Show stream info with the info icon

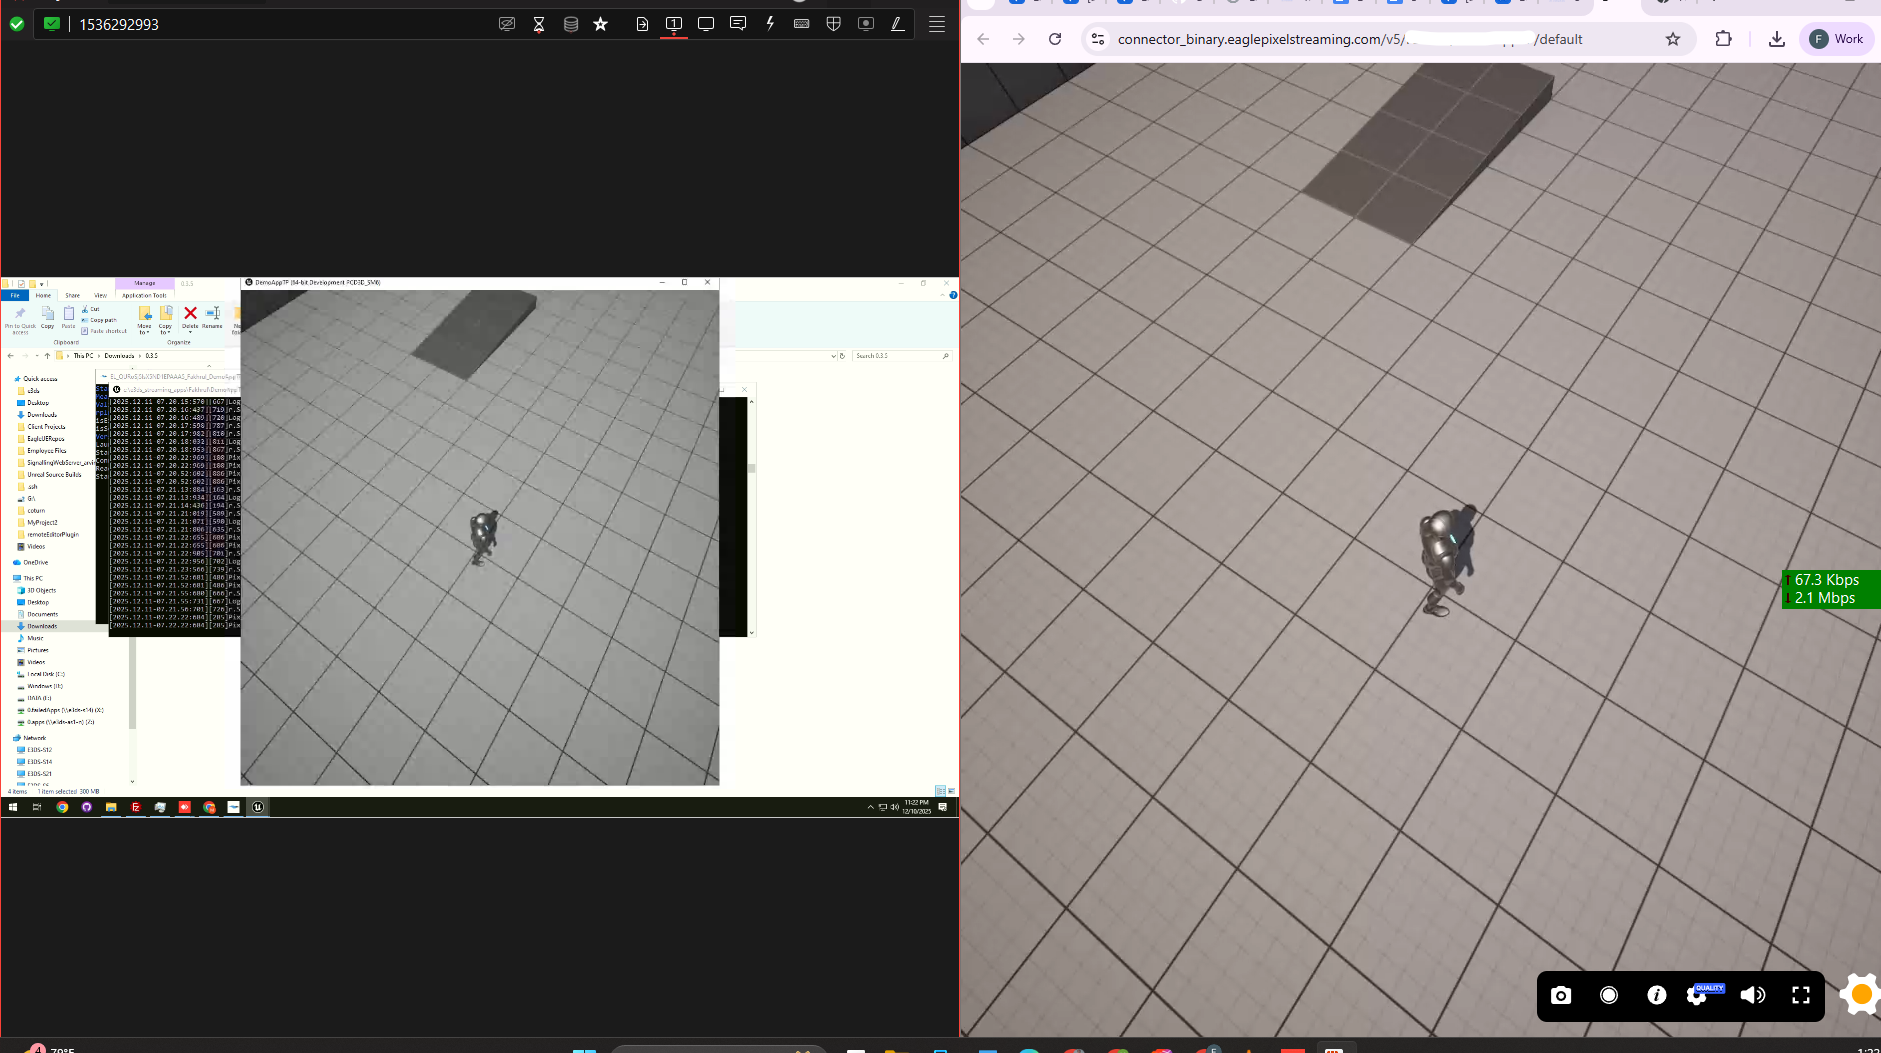click(1657, 995)
